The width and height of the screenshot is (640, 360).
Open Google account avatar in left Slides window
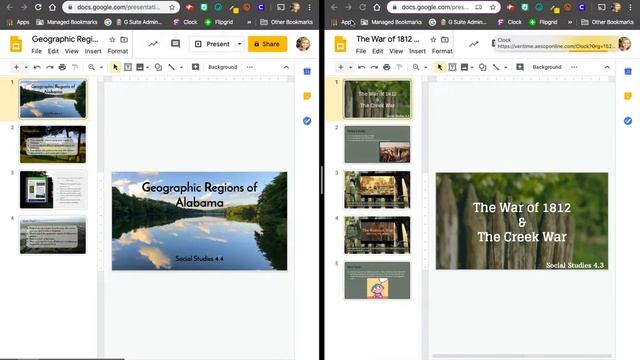tap(303, 44)
